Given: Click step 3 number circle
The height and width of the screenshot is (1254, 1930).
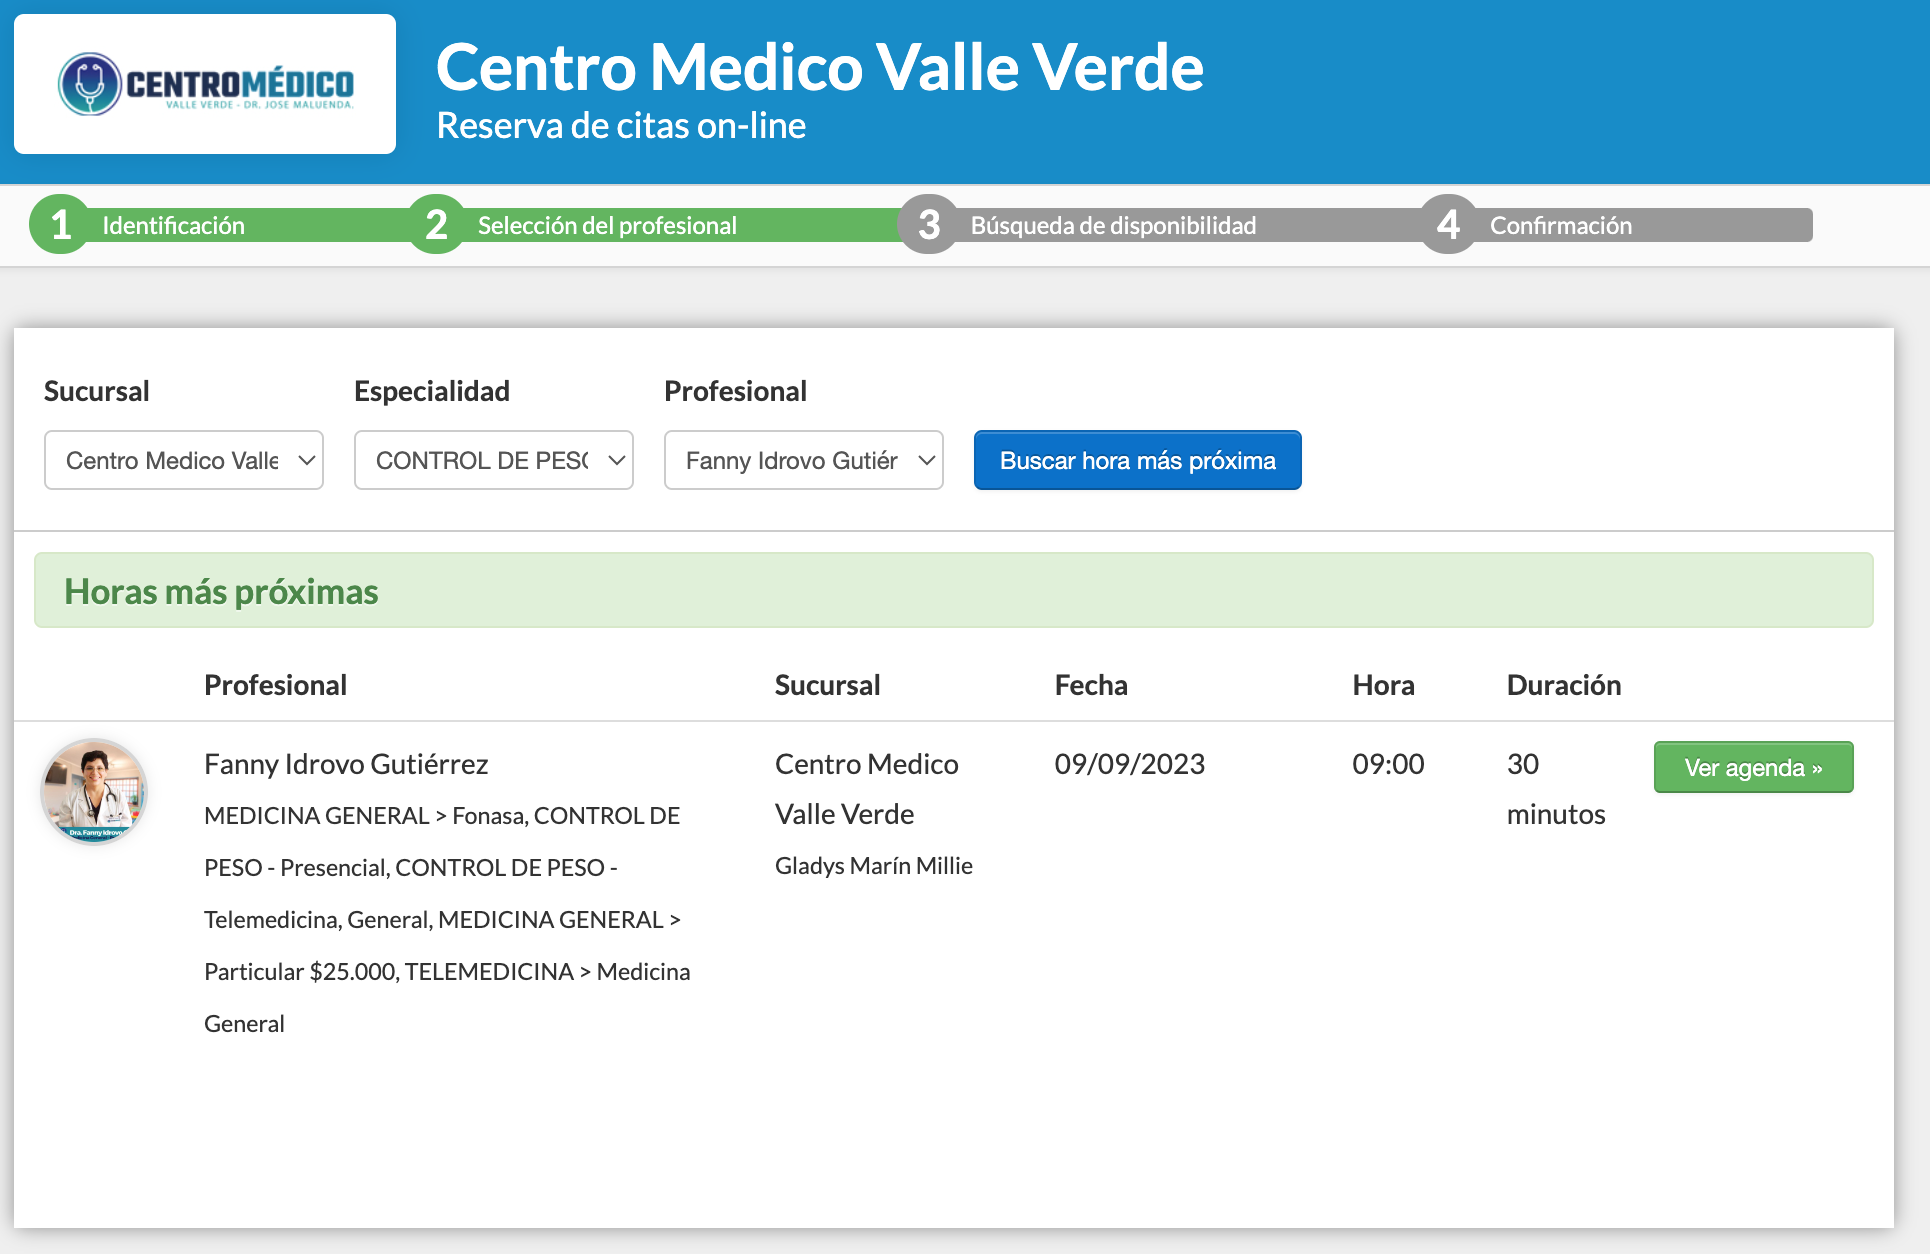Looking at the screenshot, I should (928, 224).
